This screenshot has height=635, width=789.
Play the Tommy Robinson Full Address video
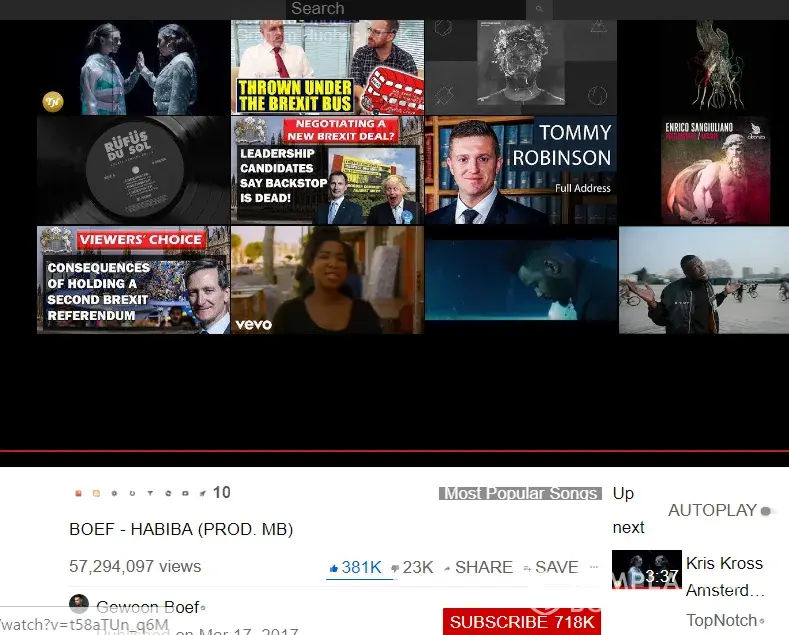click(x=521, y=170)
